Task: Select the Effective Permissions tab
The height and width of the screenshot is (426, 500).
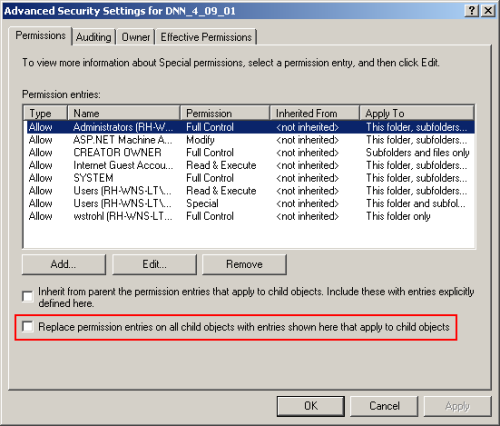Action: click(x=206, y=37)
